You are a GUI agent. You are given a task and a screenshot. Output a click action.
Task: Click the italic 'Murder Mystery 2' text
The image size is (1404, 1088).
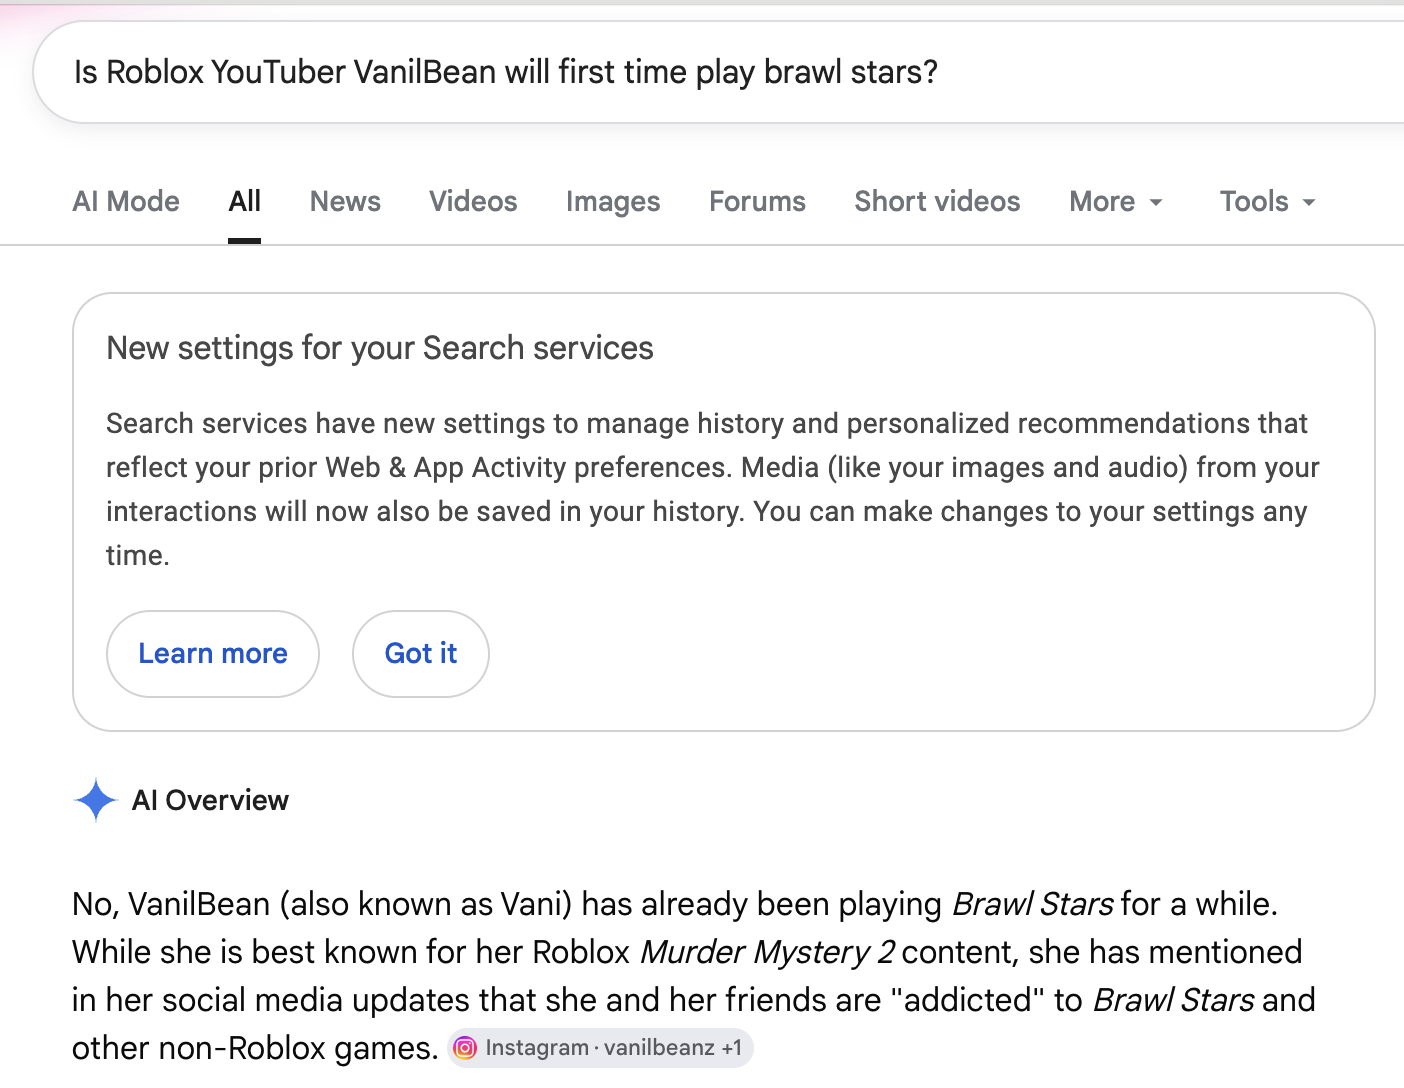pyautogui.click(x=767, y=952)
